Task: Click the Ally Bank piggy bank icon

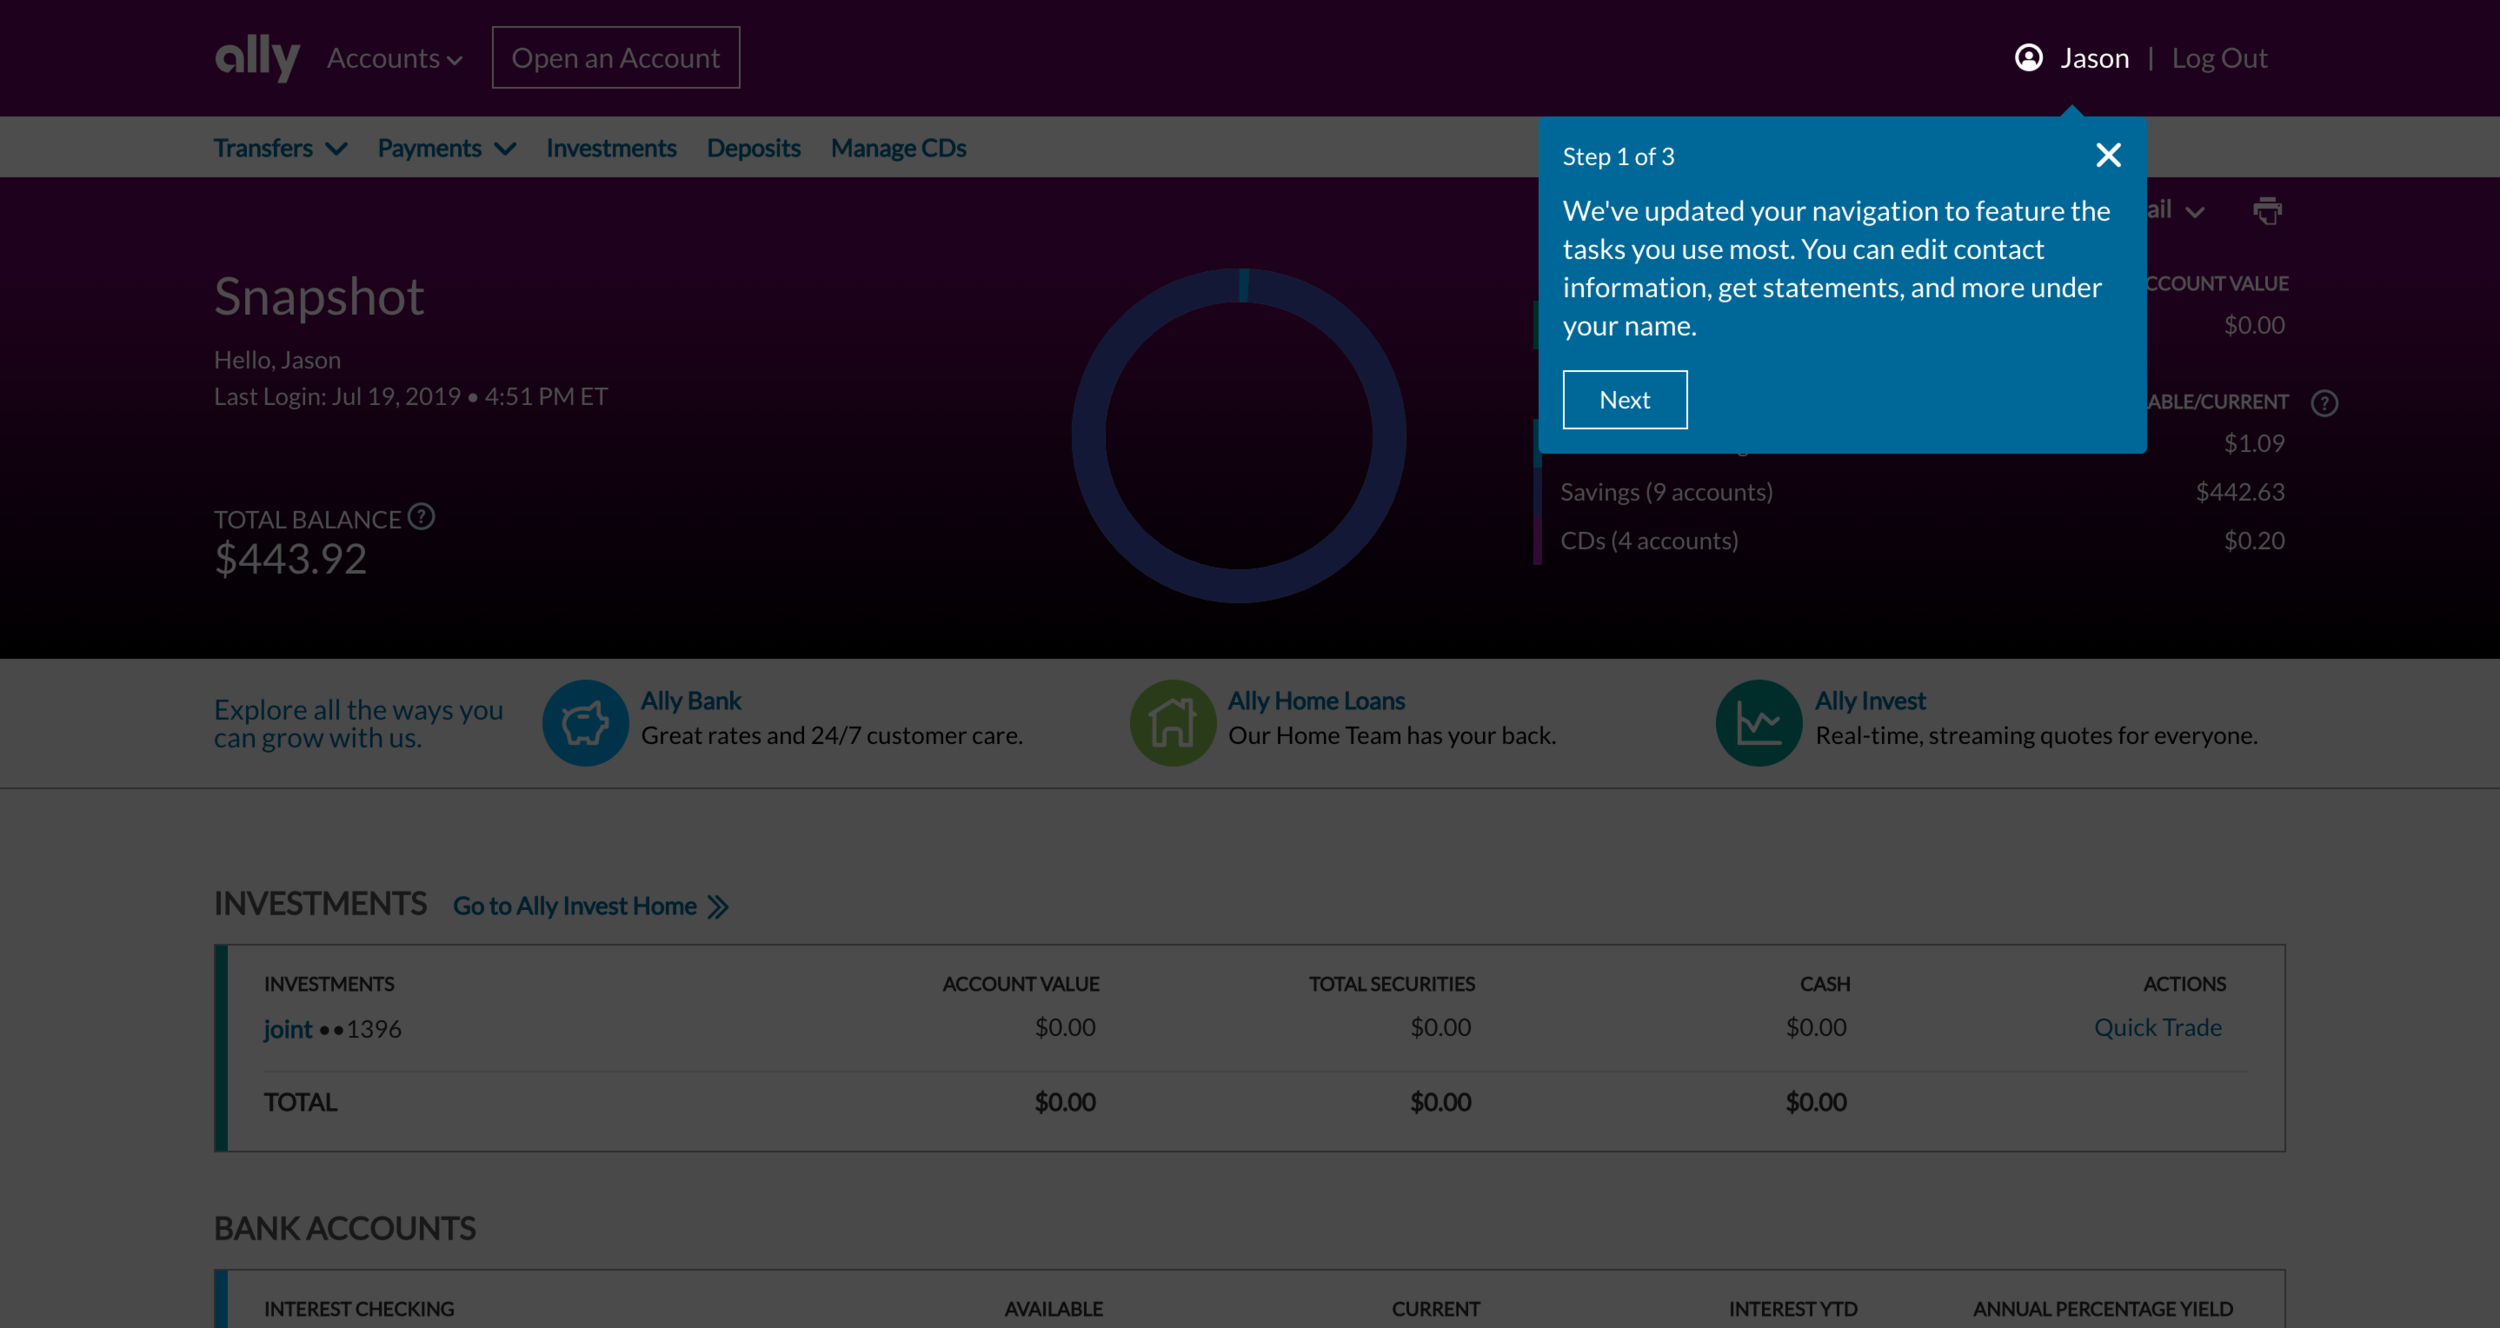Action: pyautogui.click(x=585, y=723)
